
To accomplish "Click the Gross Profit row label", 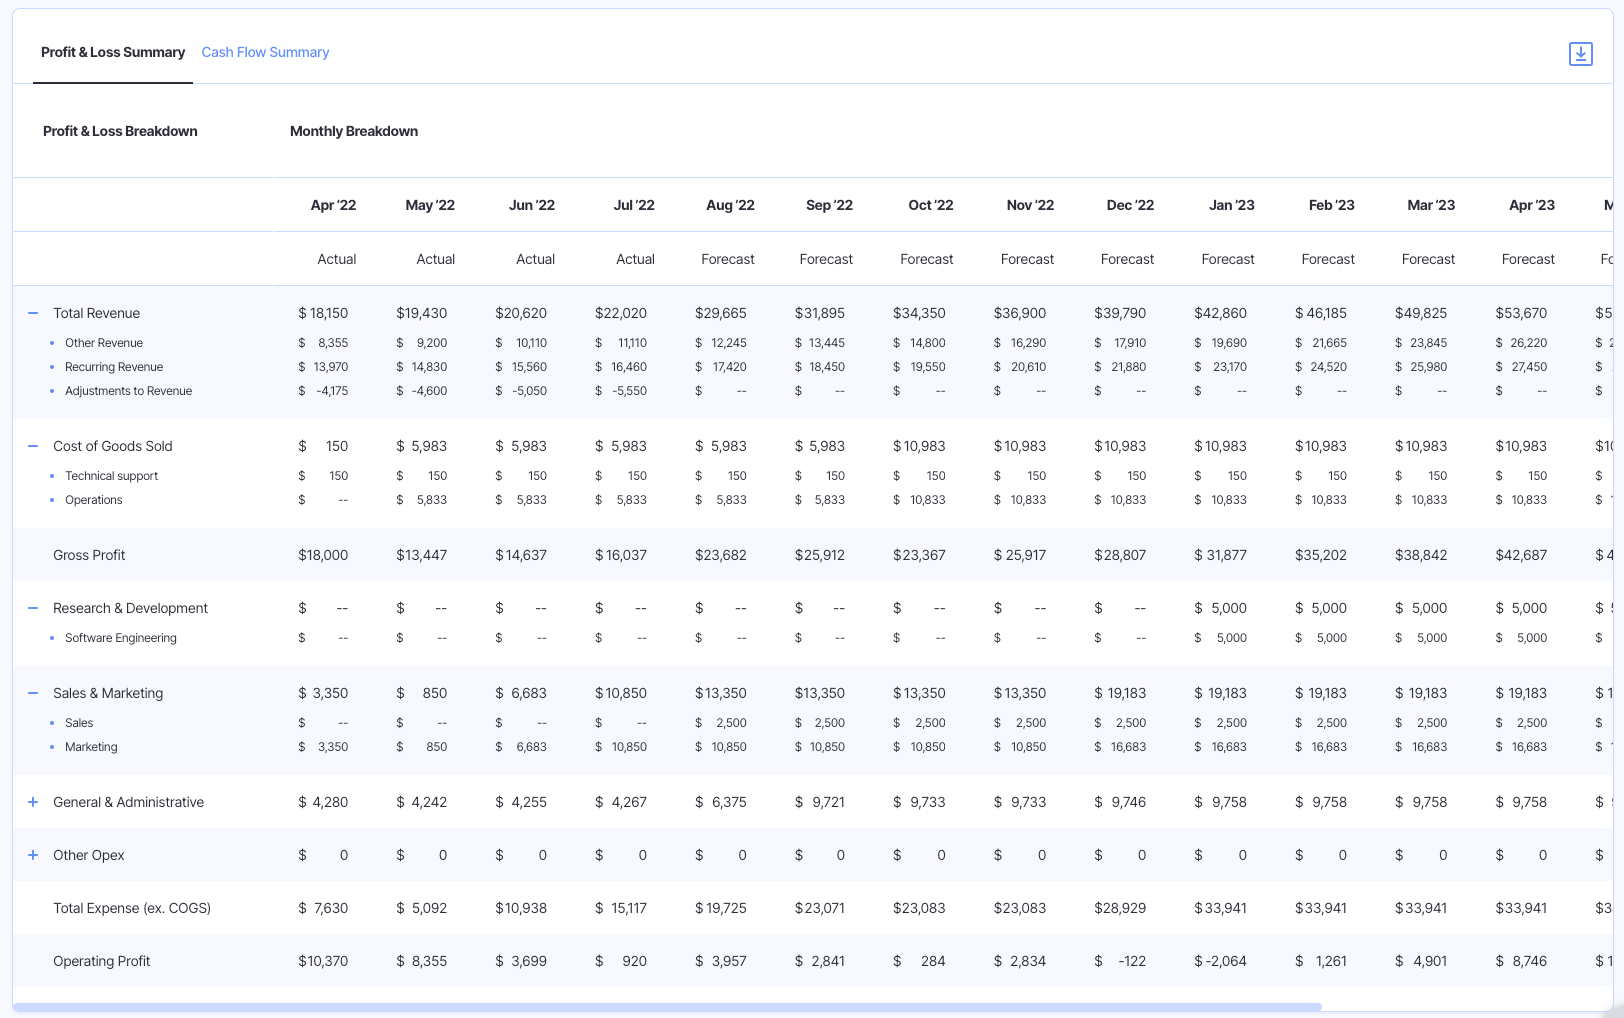I will [x=89, y=554].
